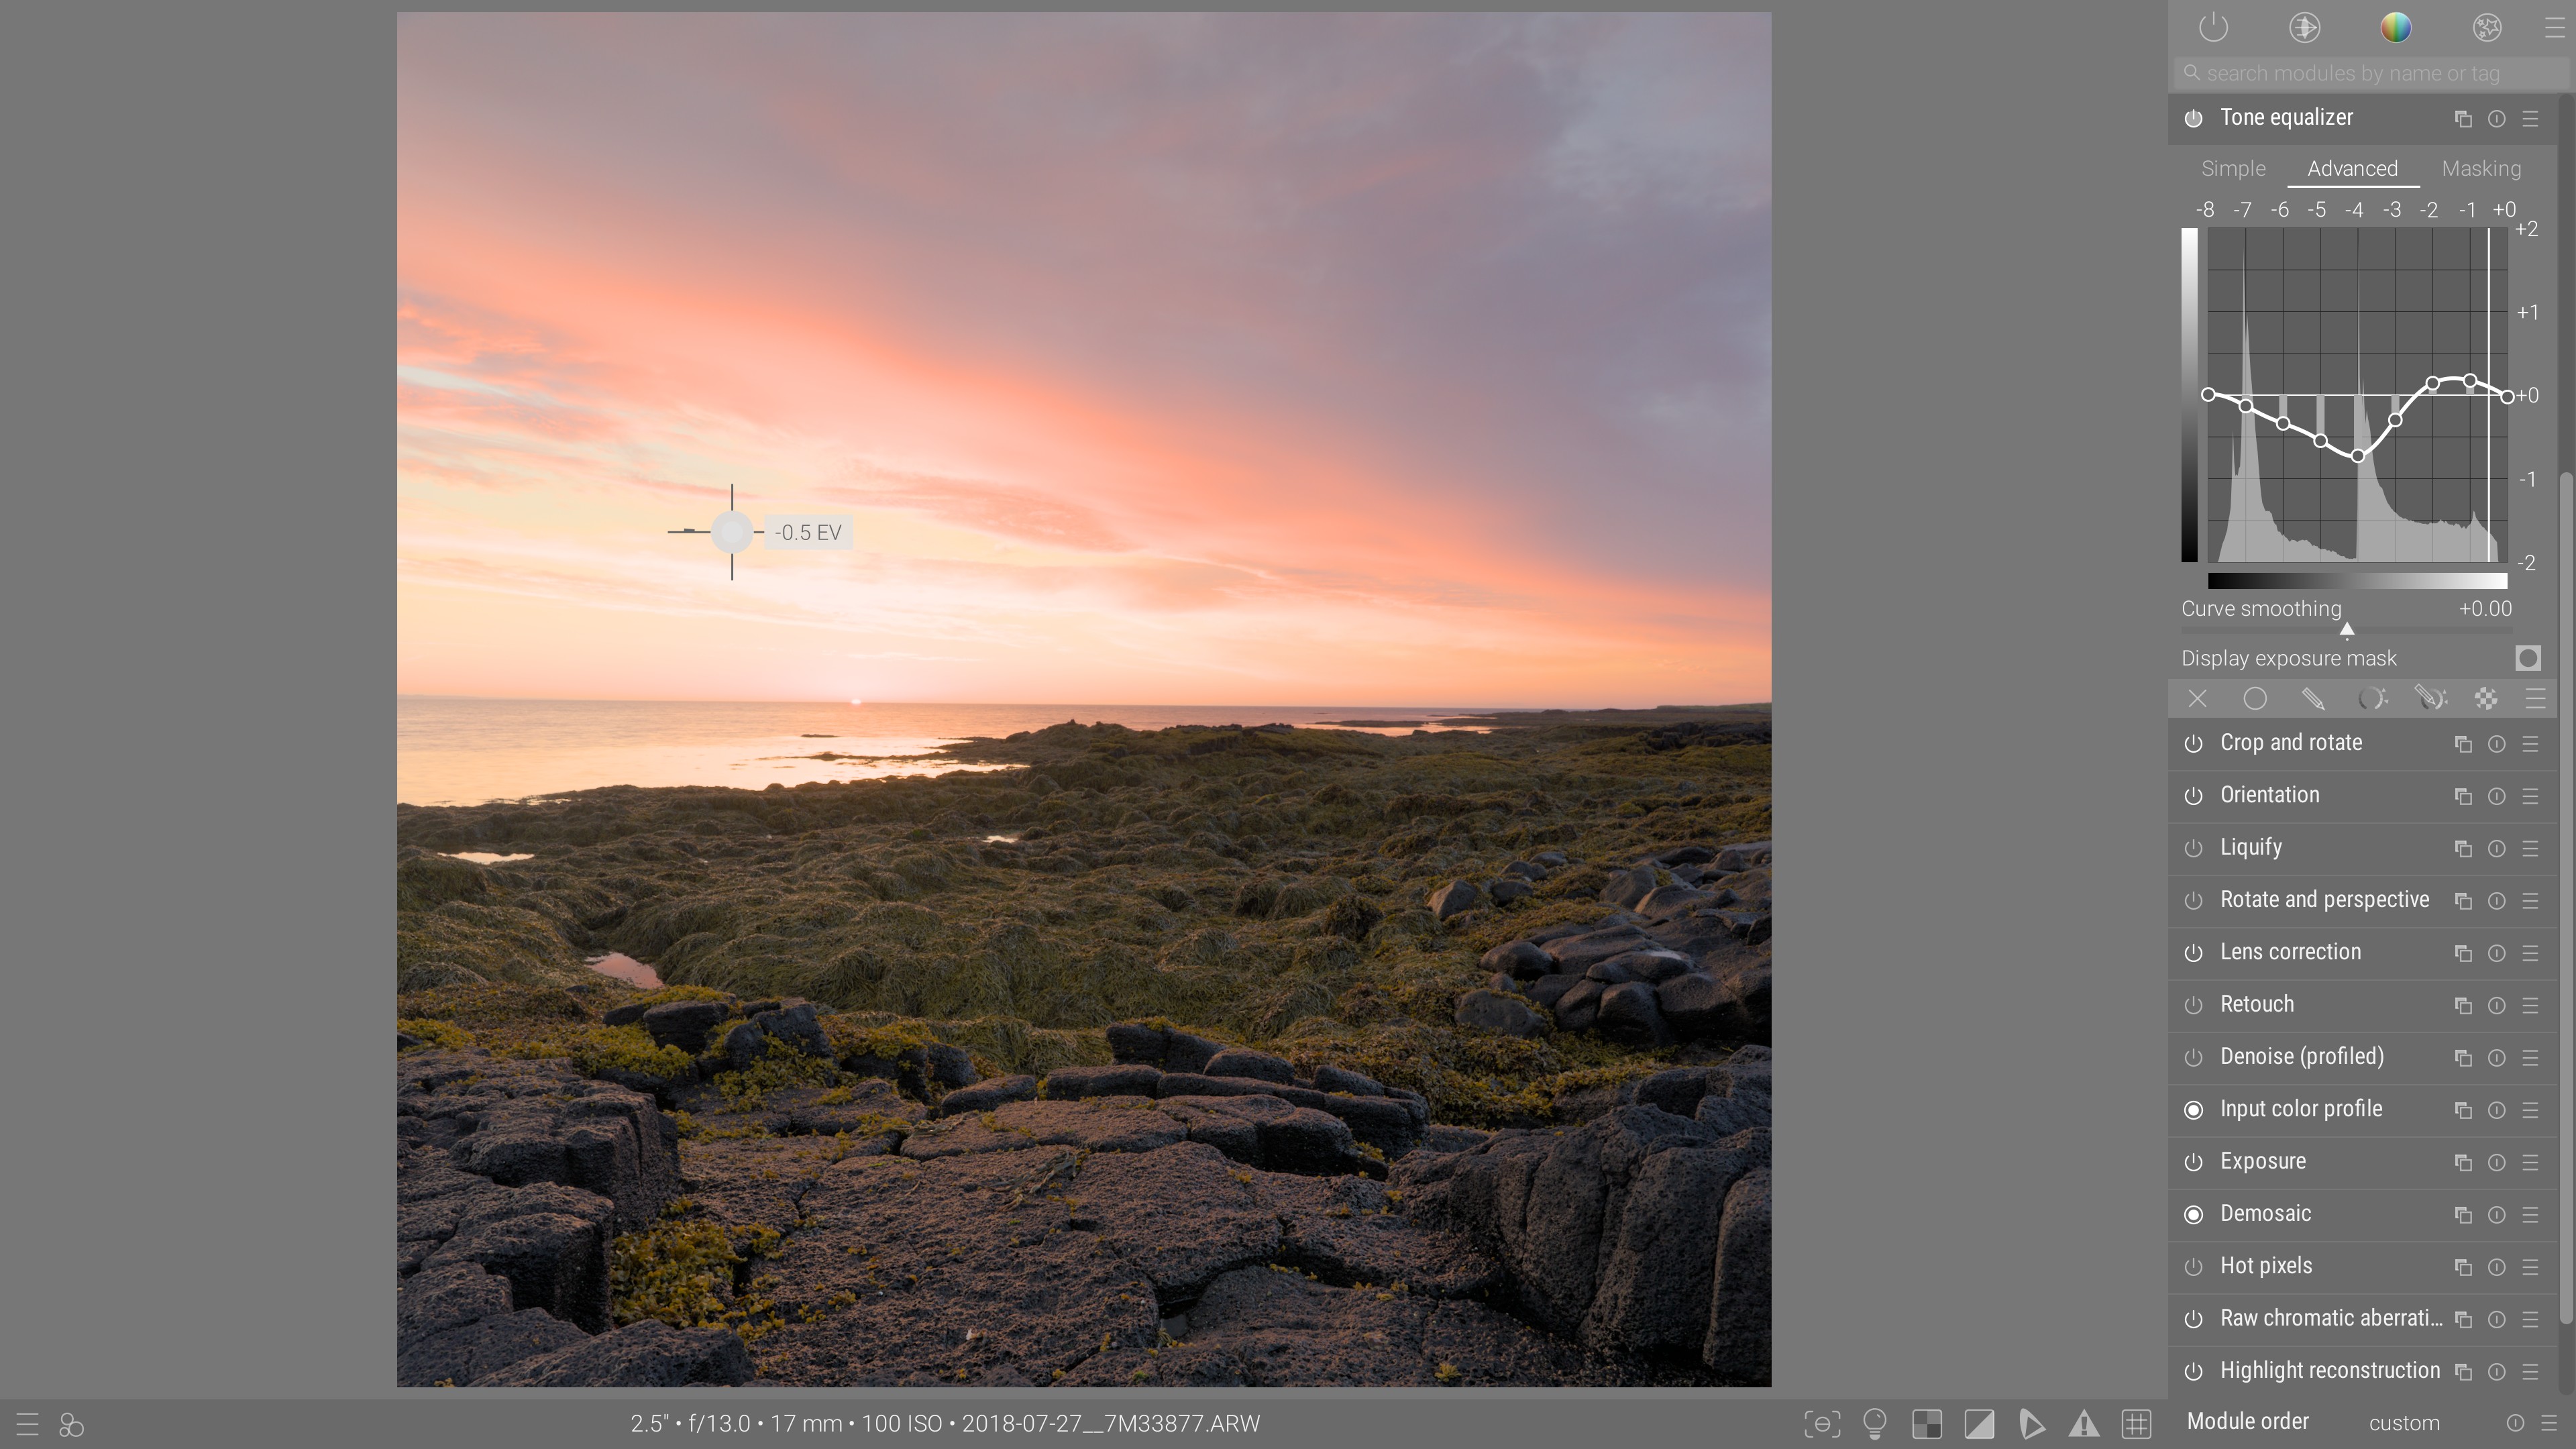Image resolution: width=2576 pixels, height=1449 pixels.
Task: Expand the Exposure module
Action: coord(2262,1161)
